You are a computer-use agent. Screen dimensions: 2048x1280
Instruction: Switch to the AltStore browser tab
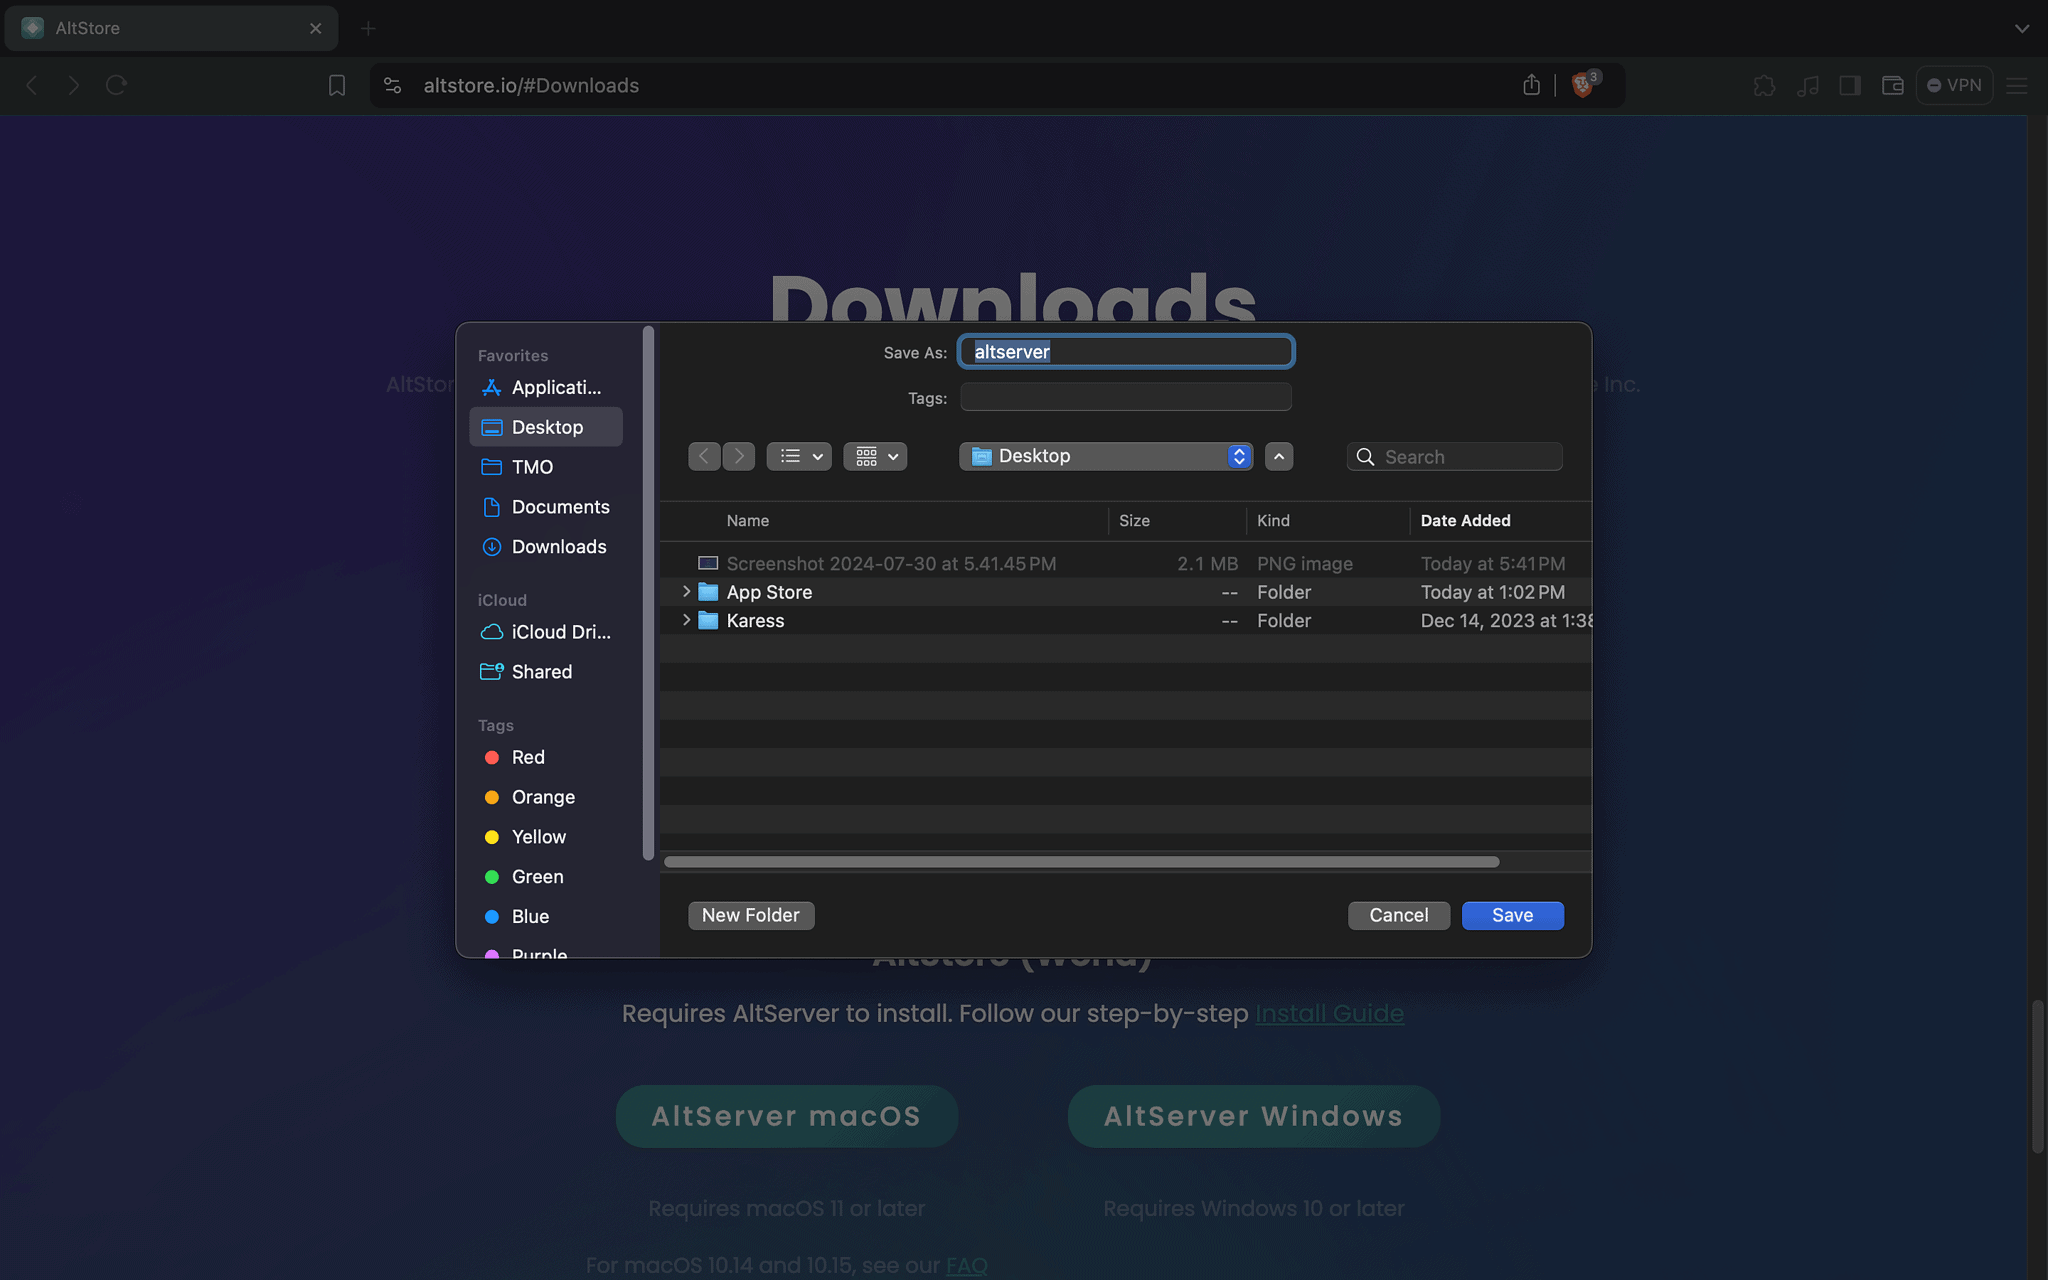[x=150, y=28]
